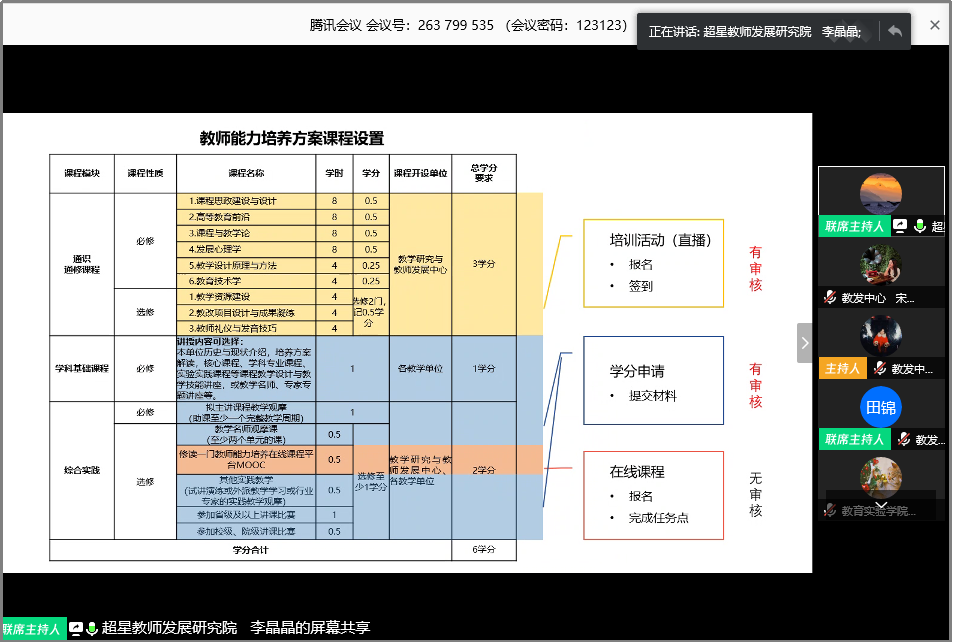Click the orange MOOC course row in the table
This screenshot has width=953, height=642.
pyautogui.click(x=246, y=460)
